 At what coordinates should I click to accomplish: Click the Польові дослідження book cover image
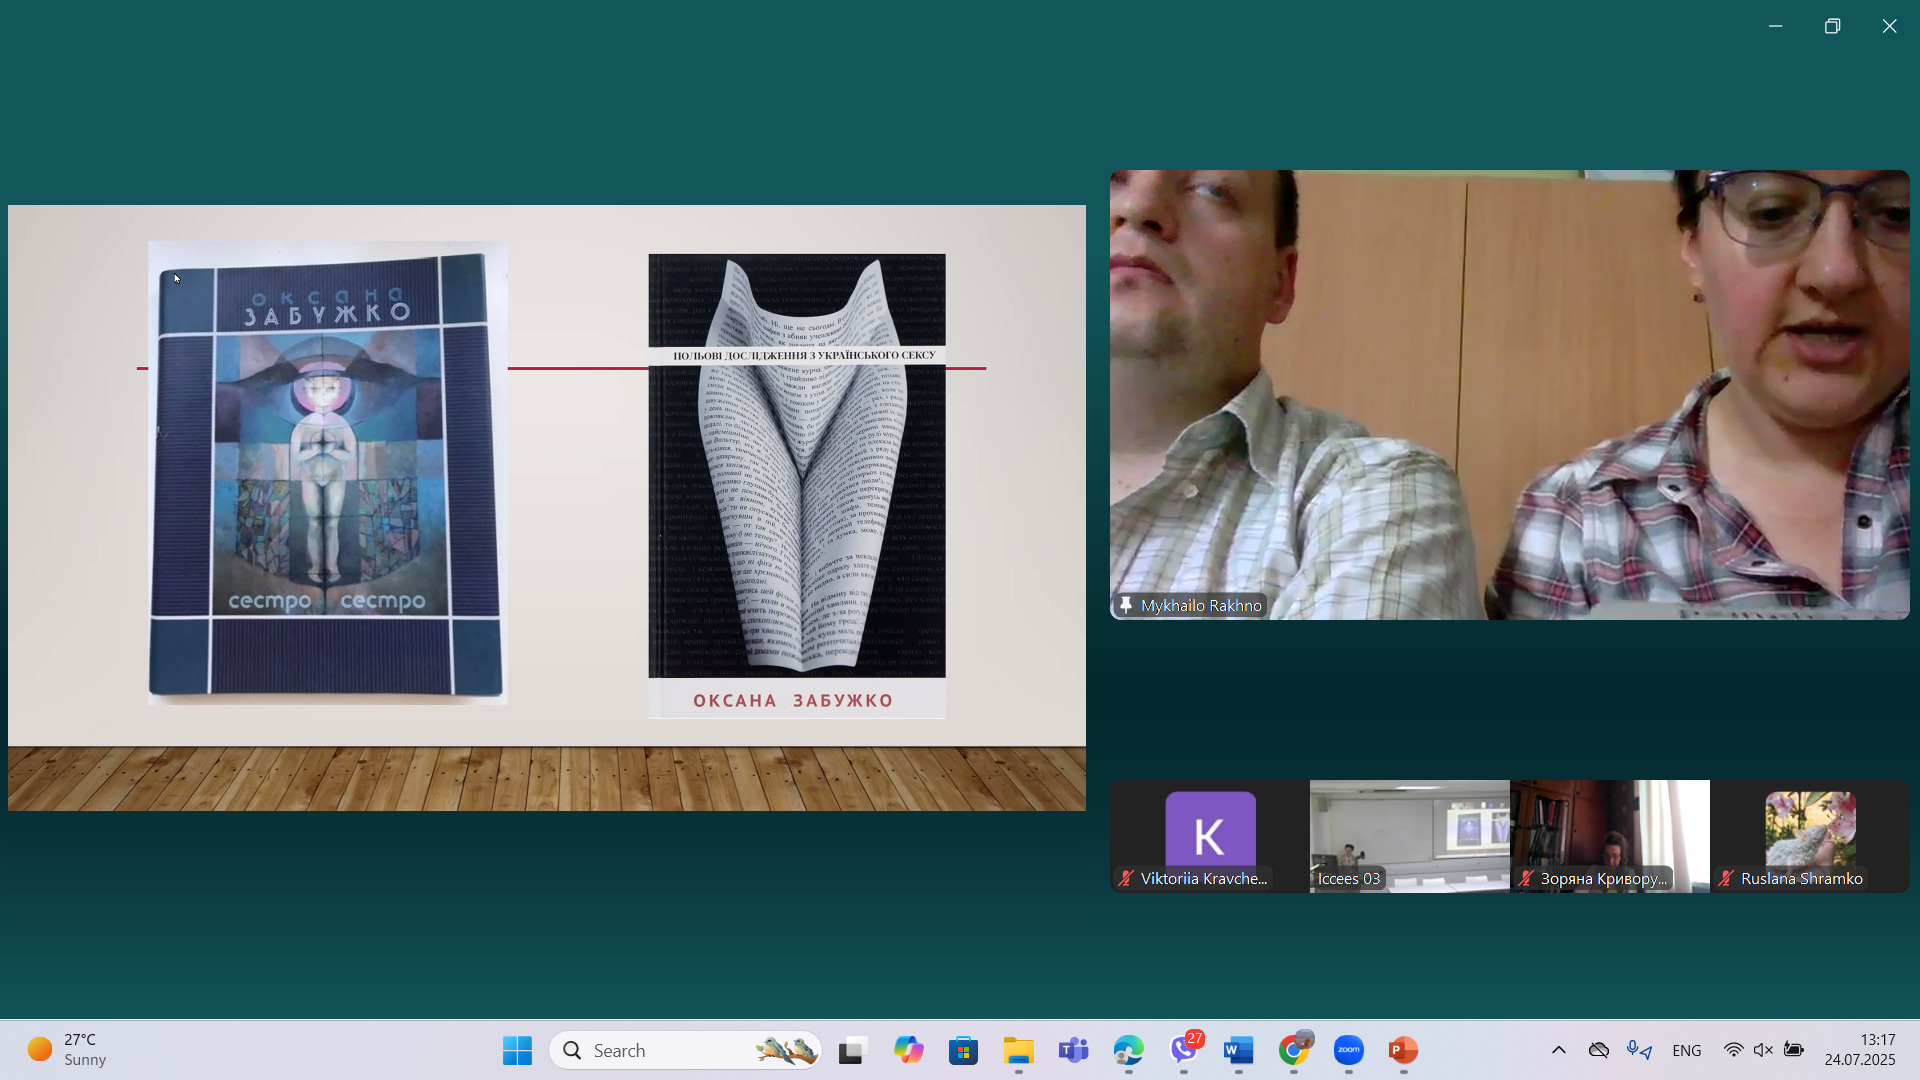797,486
